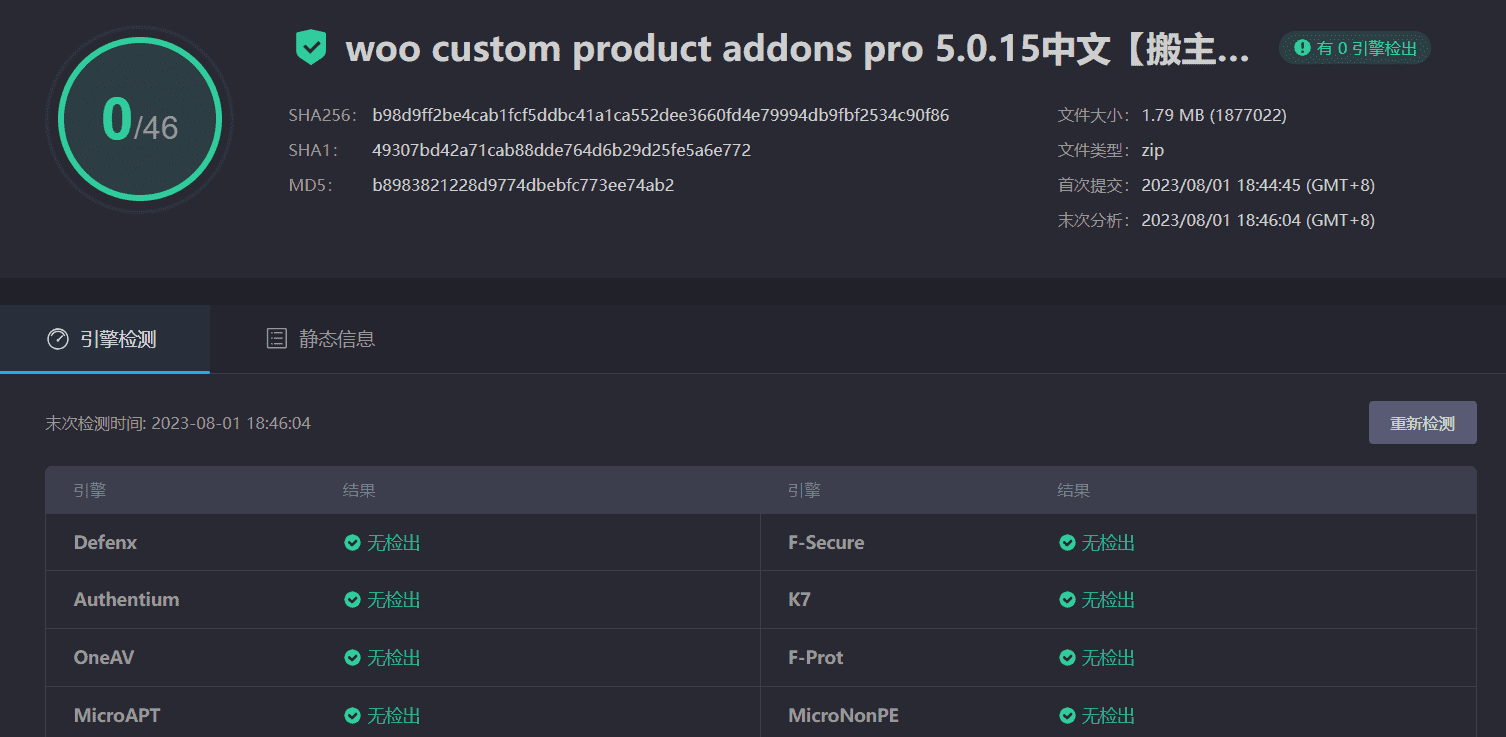
Task: Click the MicroNonPE engine name
Action: pyautogui.click(x=843, y=716)
